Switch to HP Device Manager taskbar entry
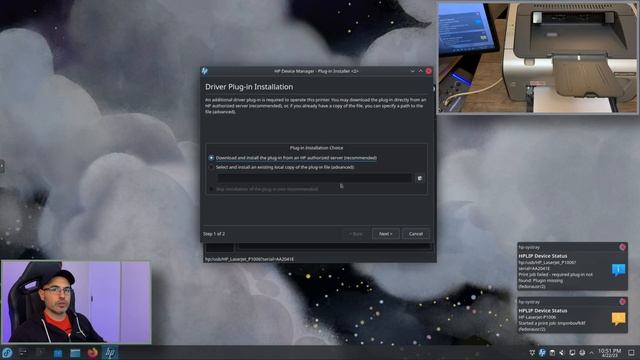This screenshot has height=360, width=640. pyautogui.click(x=110, y=353)
